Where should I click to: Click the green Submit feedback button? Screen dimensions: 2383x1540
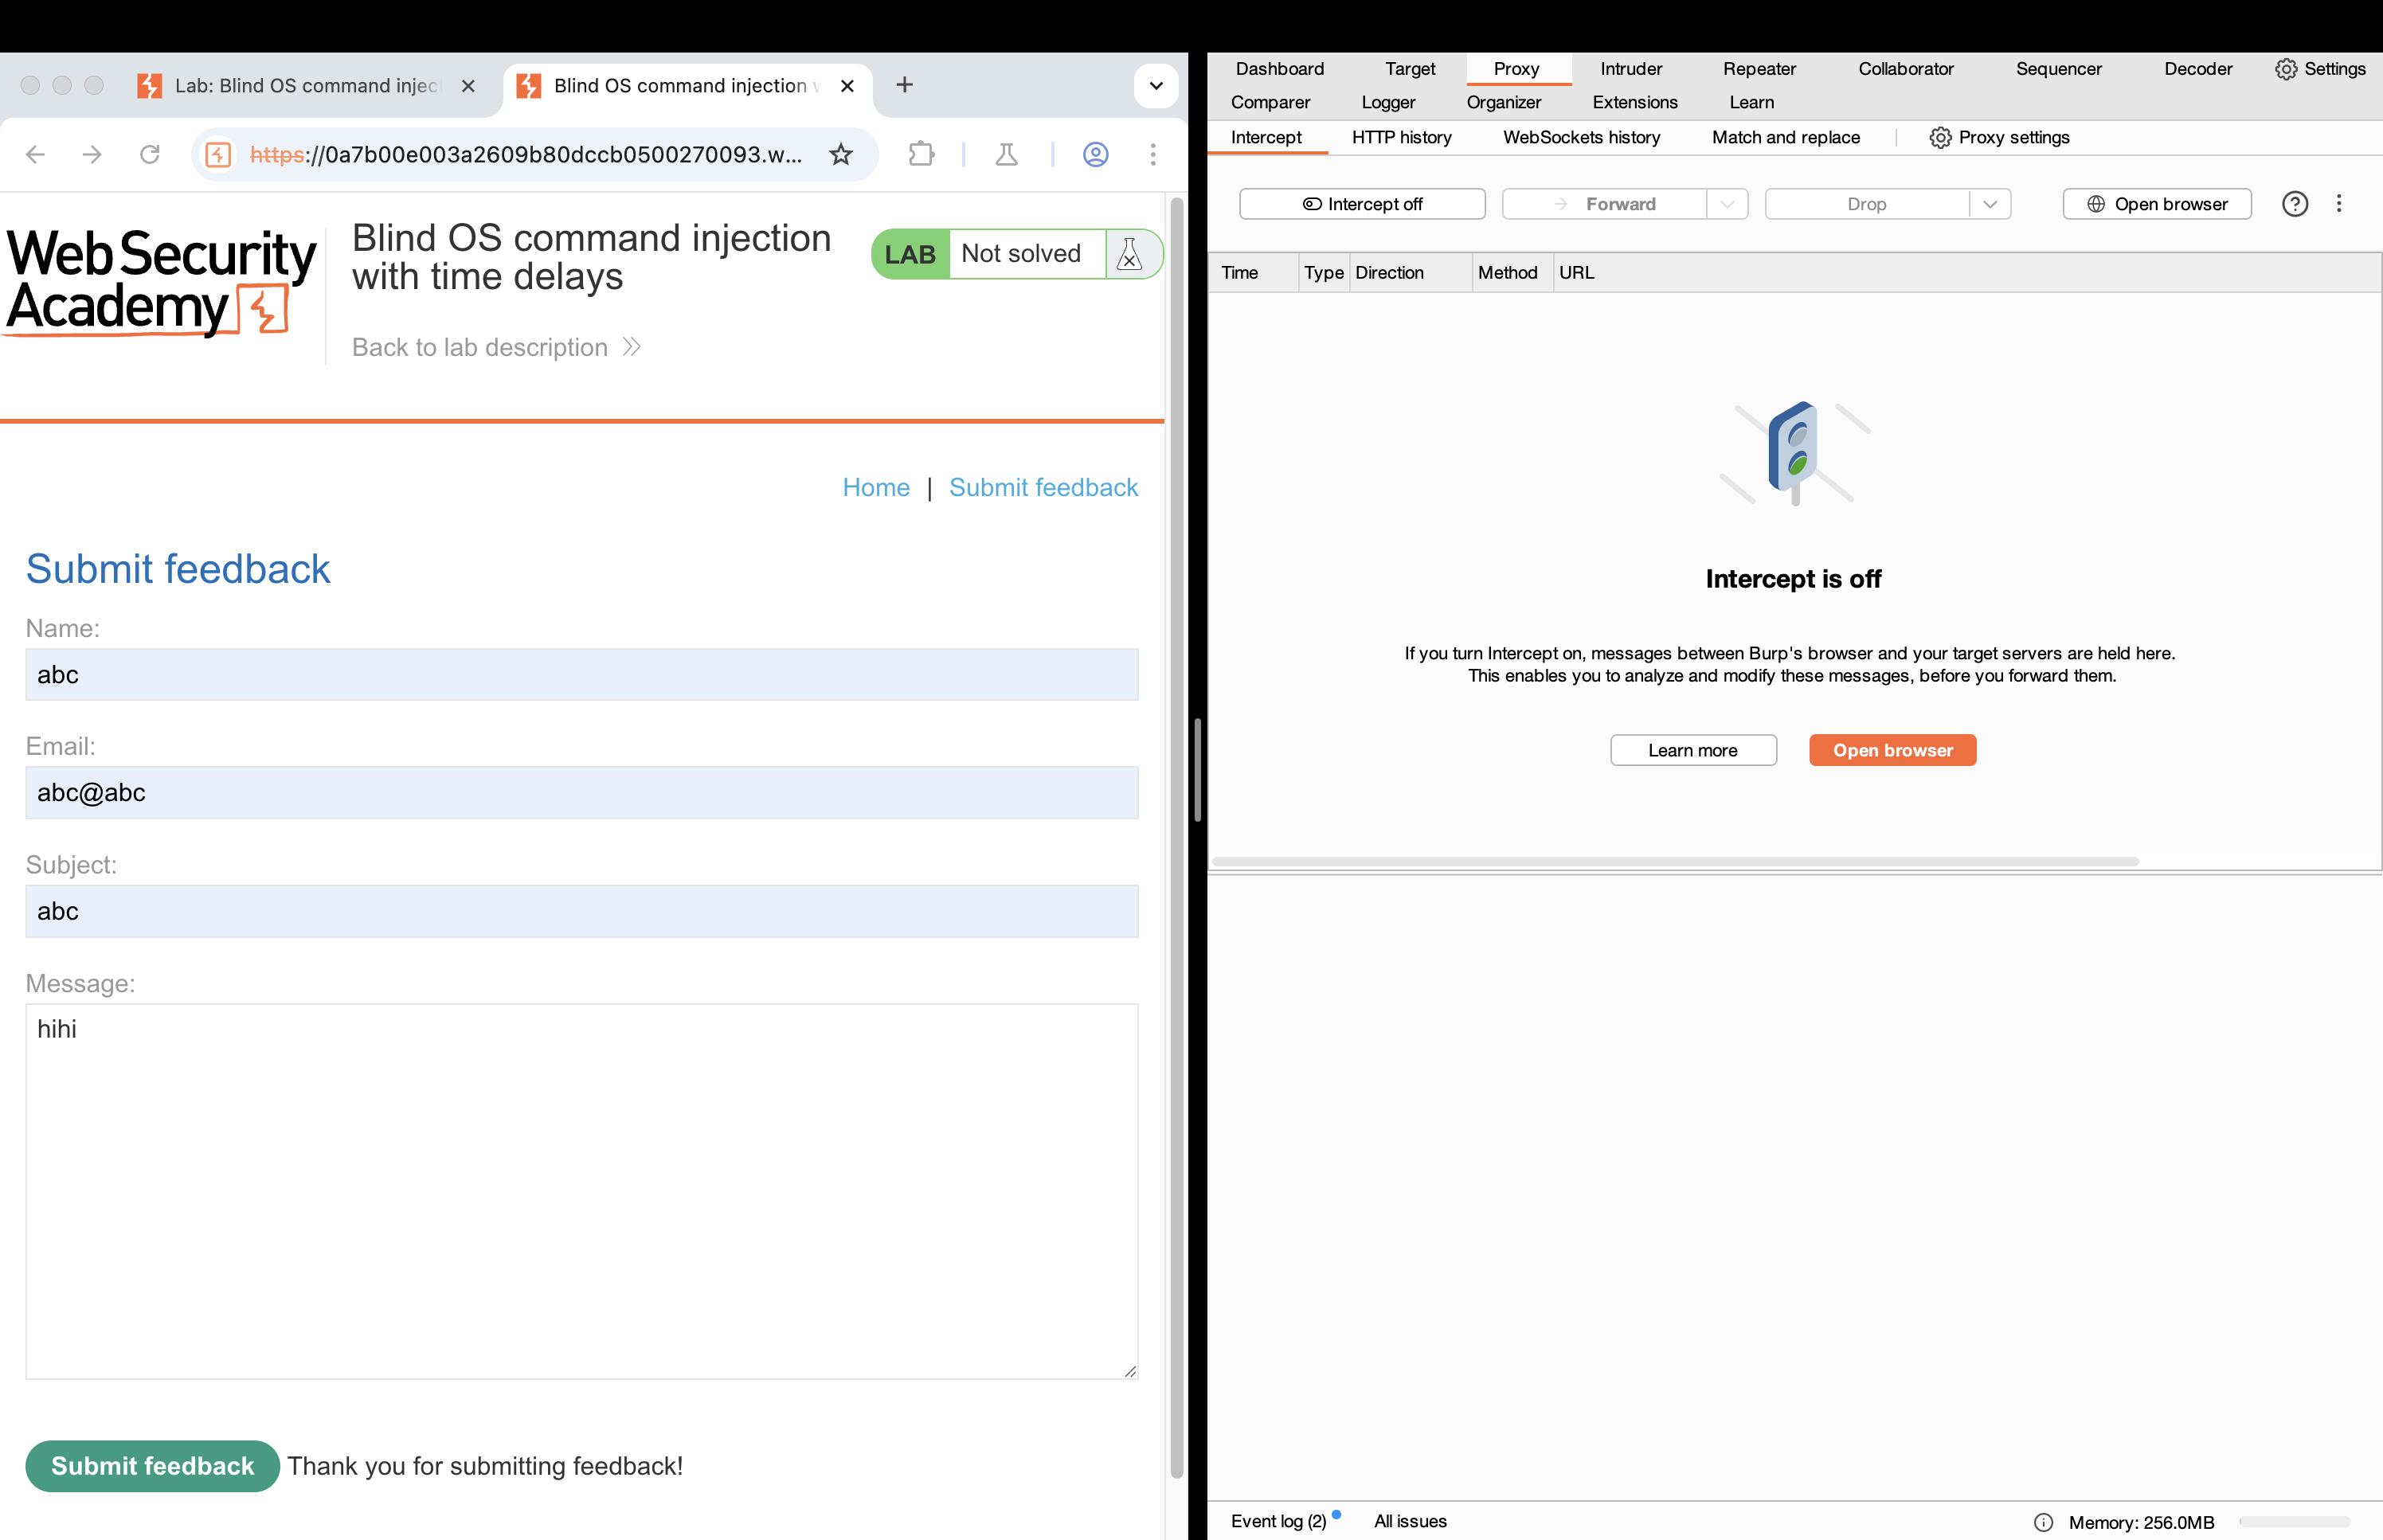(x=152, y=1465)
